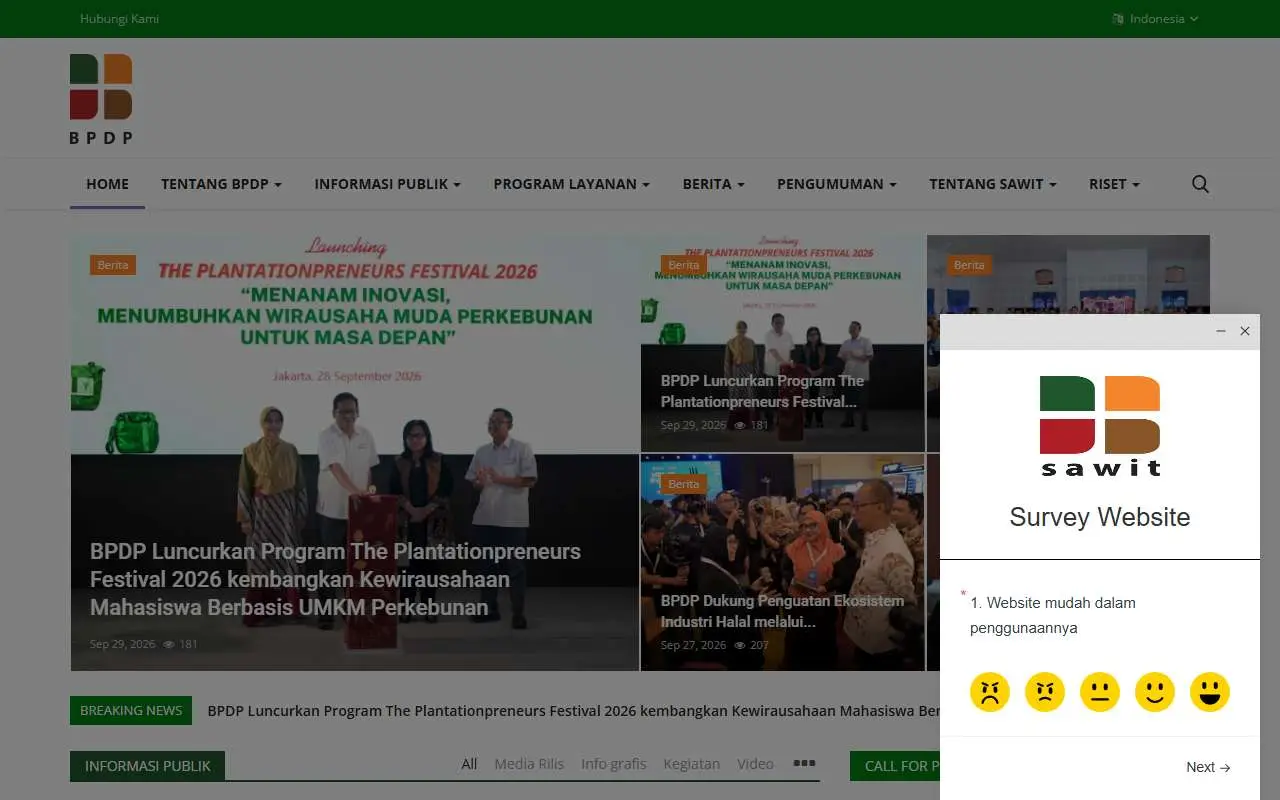Close the Survey Website popup

click(x=1245, y=331)
